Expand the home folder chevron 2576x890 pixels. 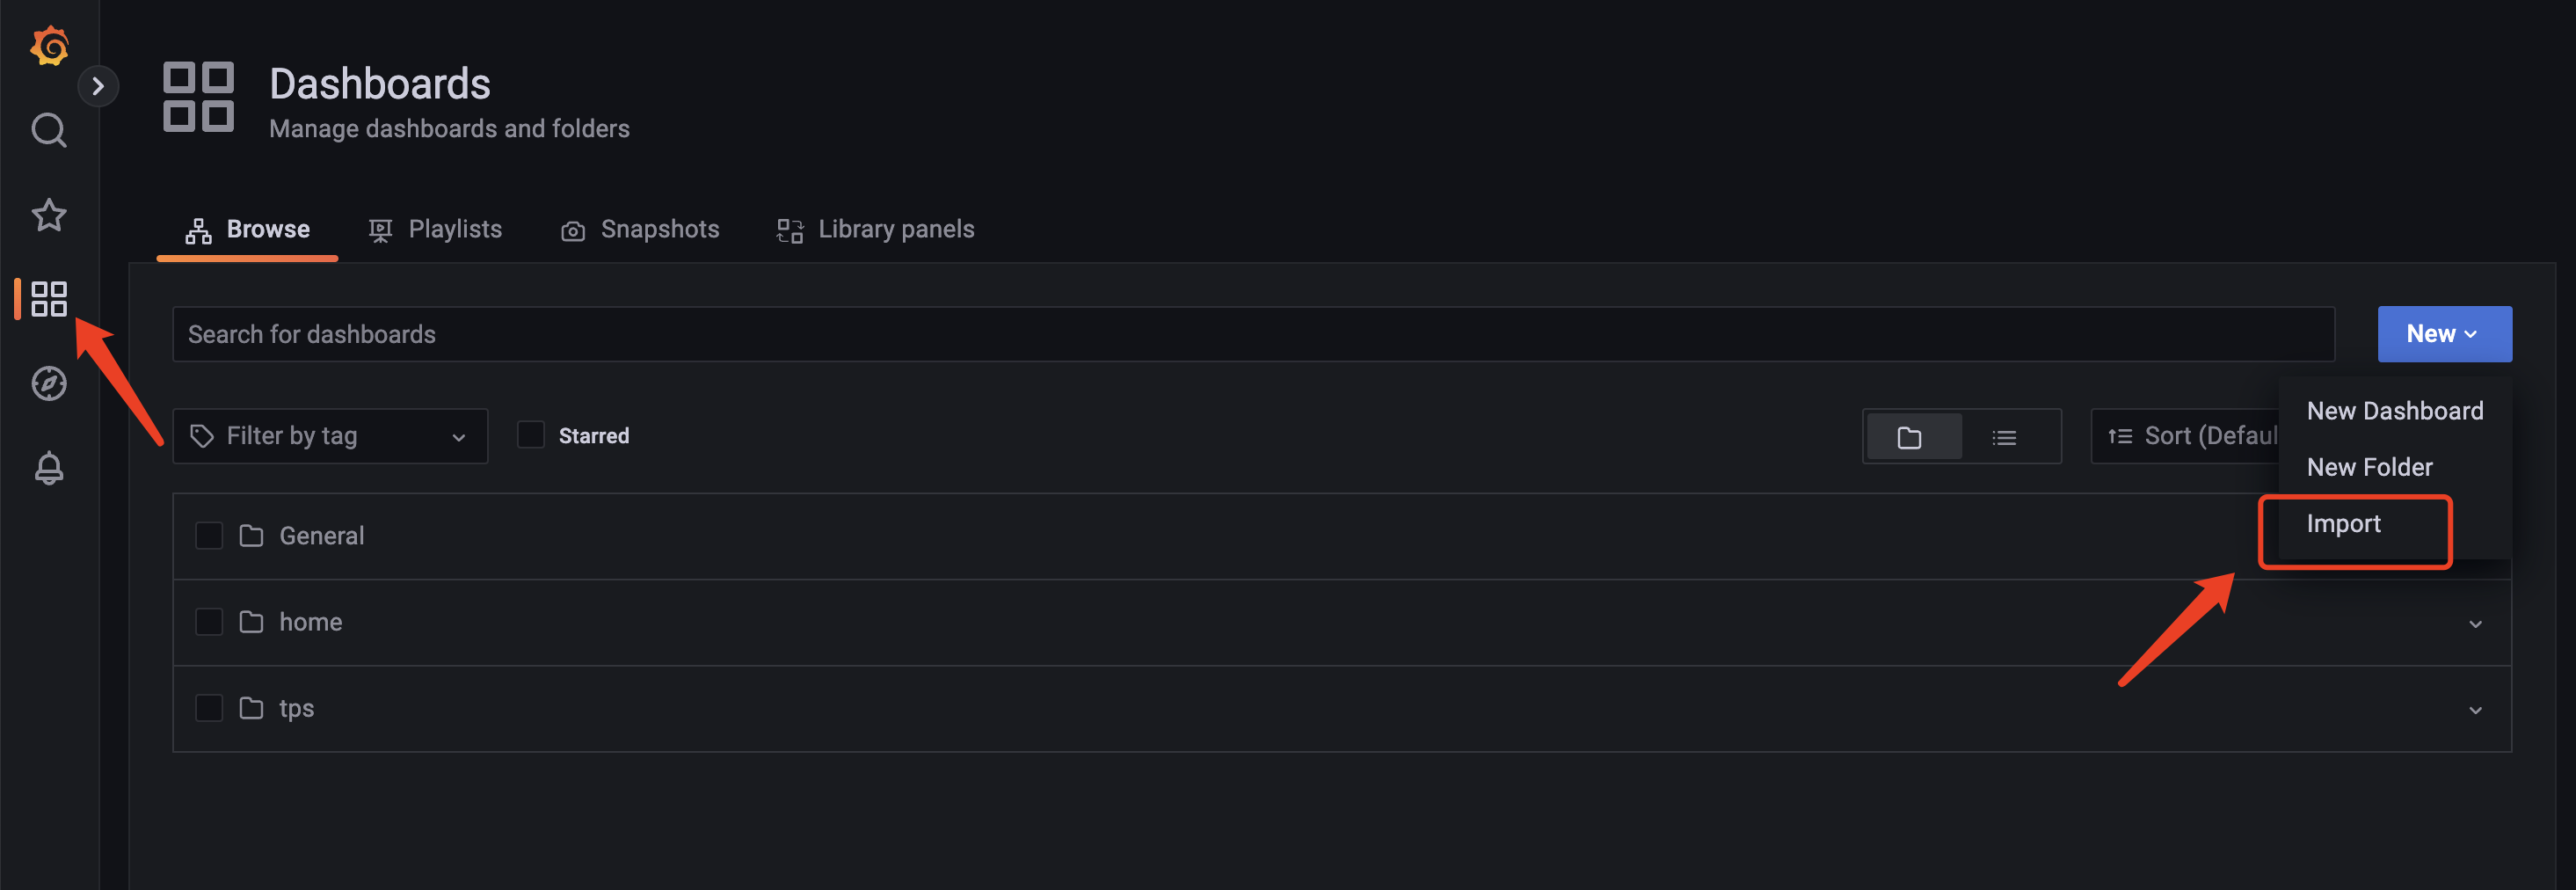(2475, 623)
